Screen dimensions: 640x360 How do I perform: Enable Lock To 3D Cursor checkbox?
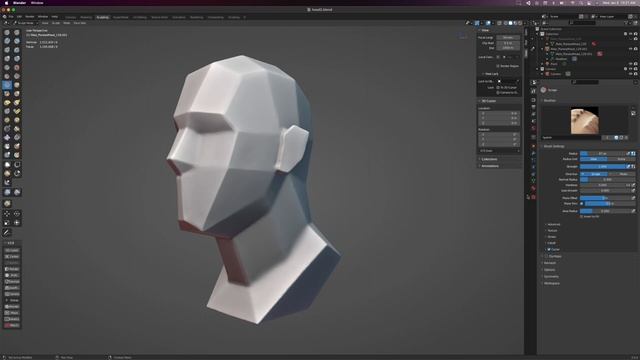[498, 87]
